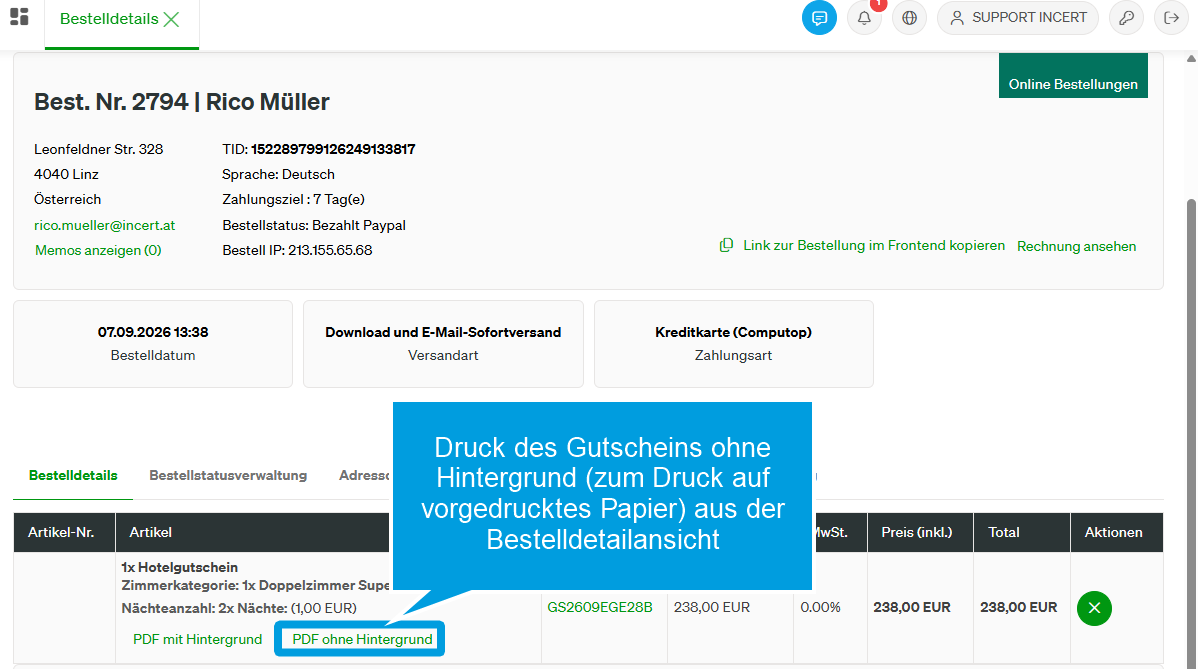Viewport: 1198px width, 669px height.
Task: Open the dashboard grid menu icon
Action: click(19, 17)
